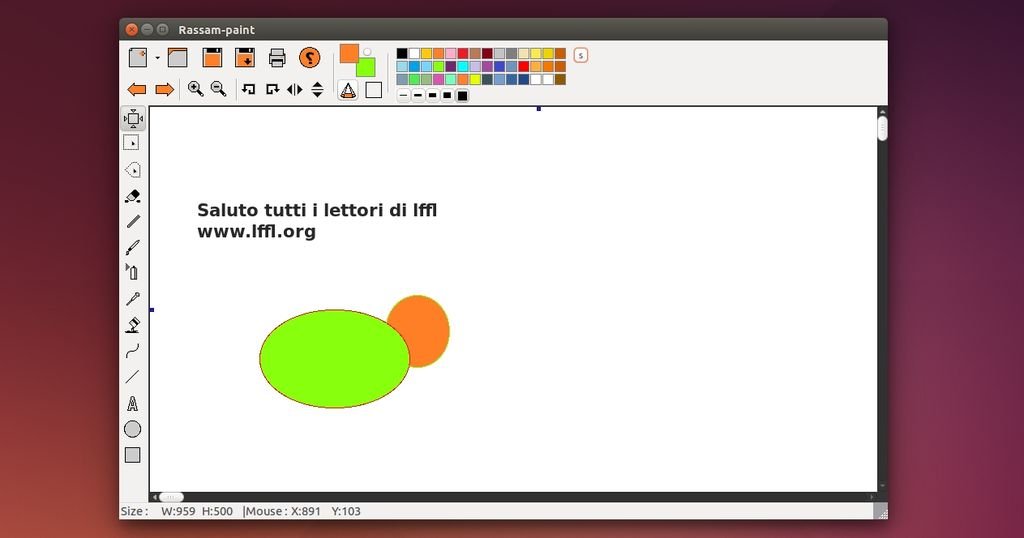The width and height of the screenshot is (1024, 538).
Task: Select the Curve tool
Action: [133, 352]
